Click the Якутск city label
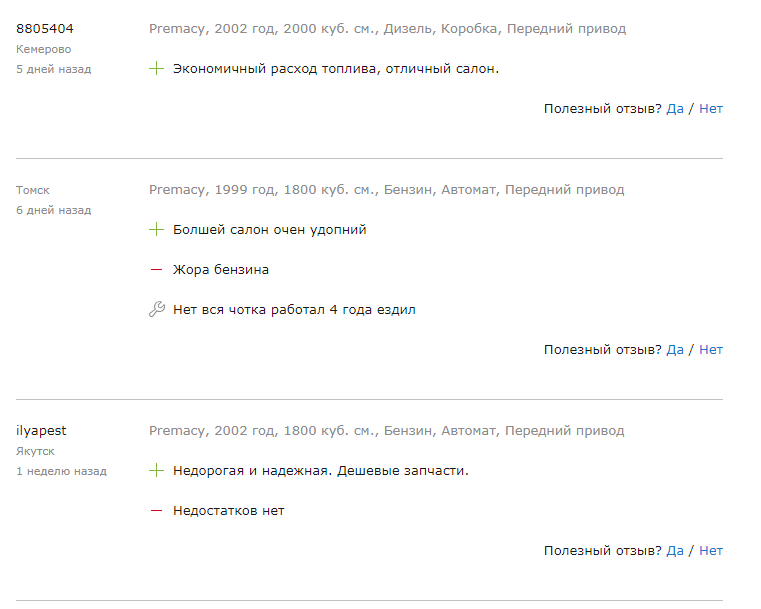The image size is (761, 609). [35, 451]
